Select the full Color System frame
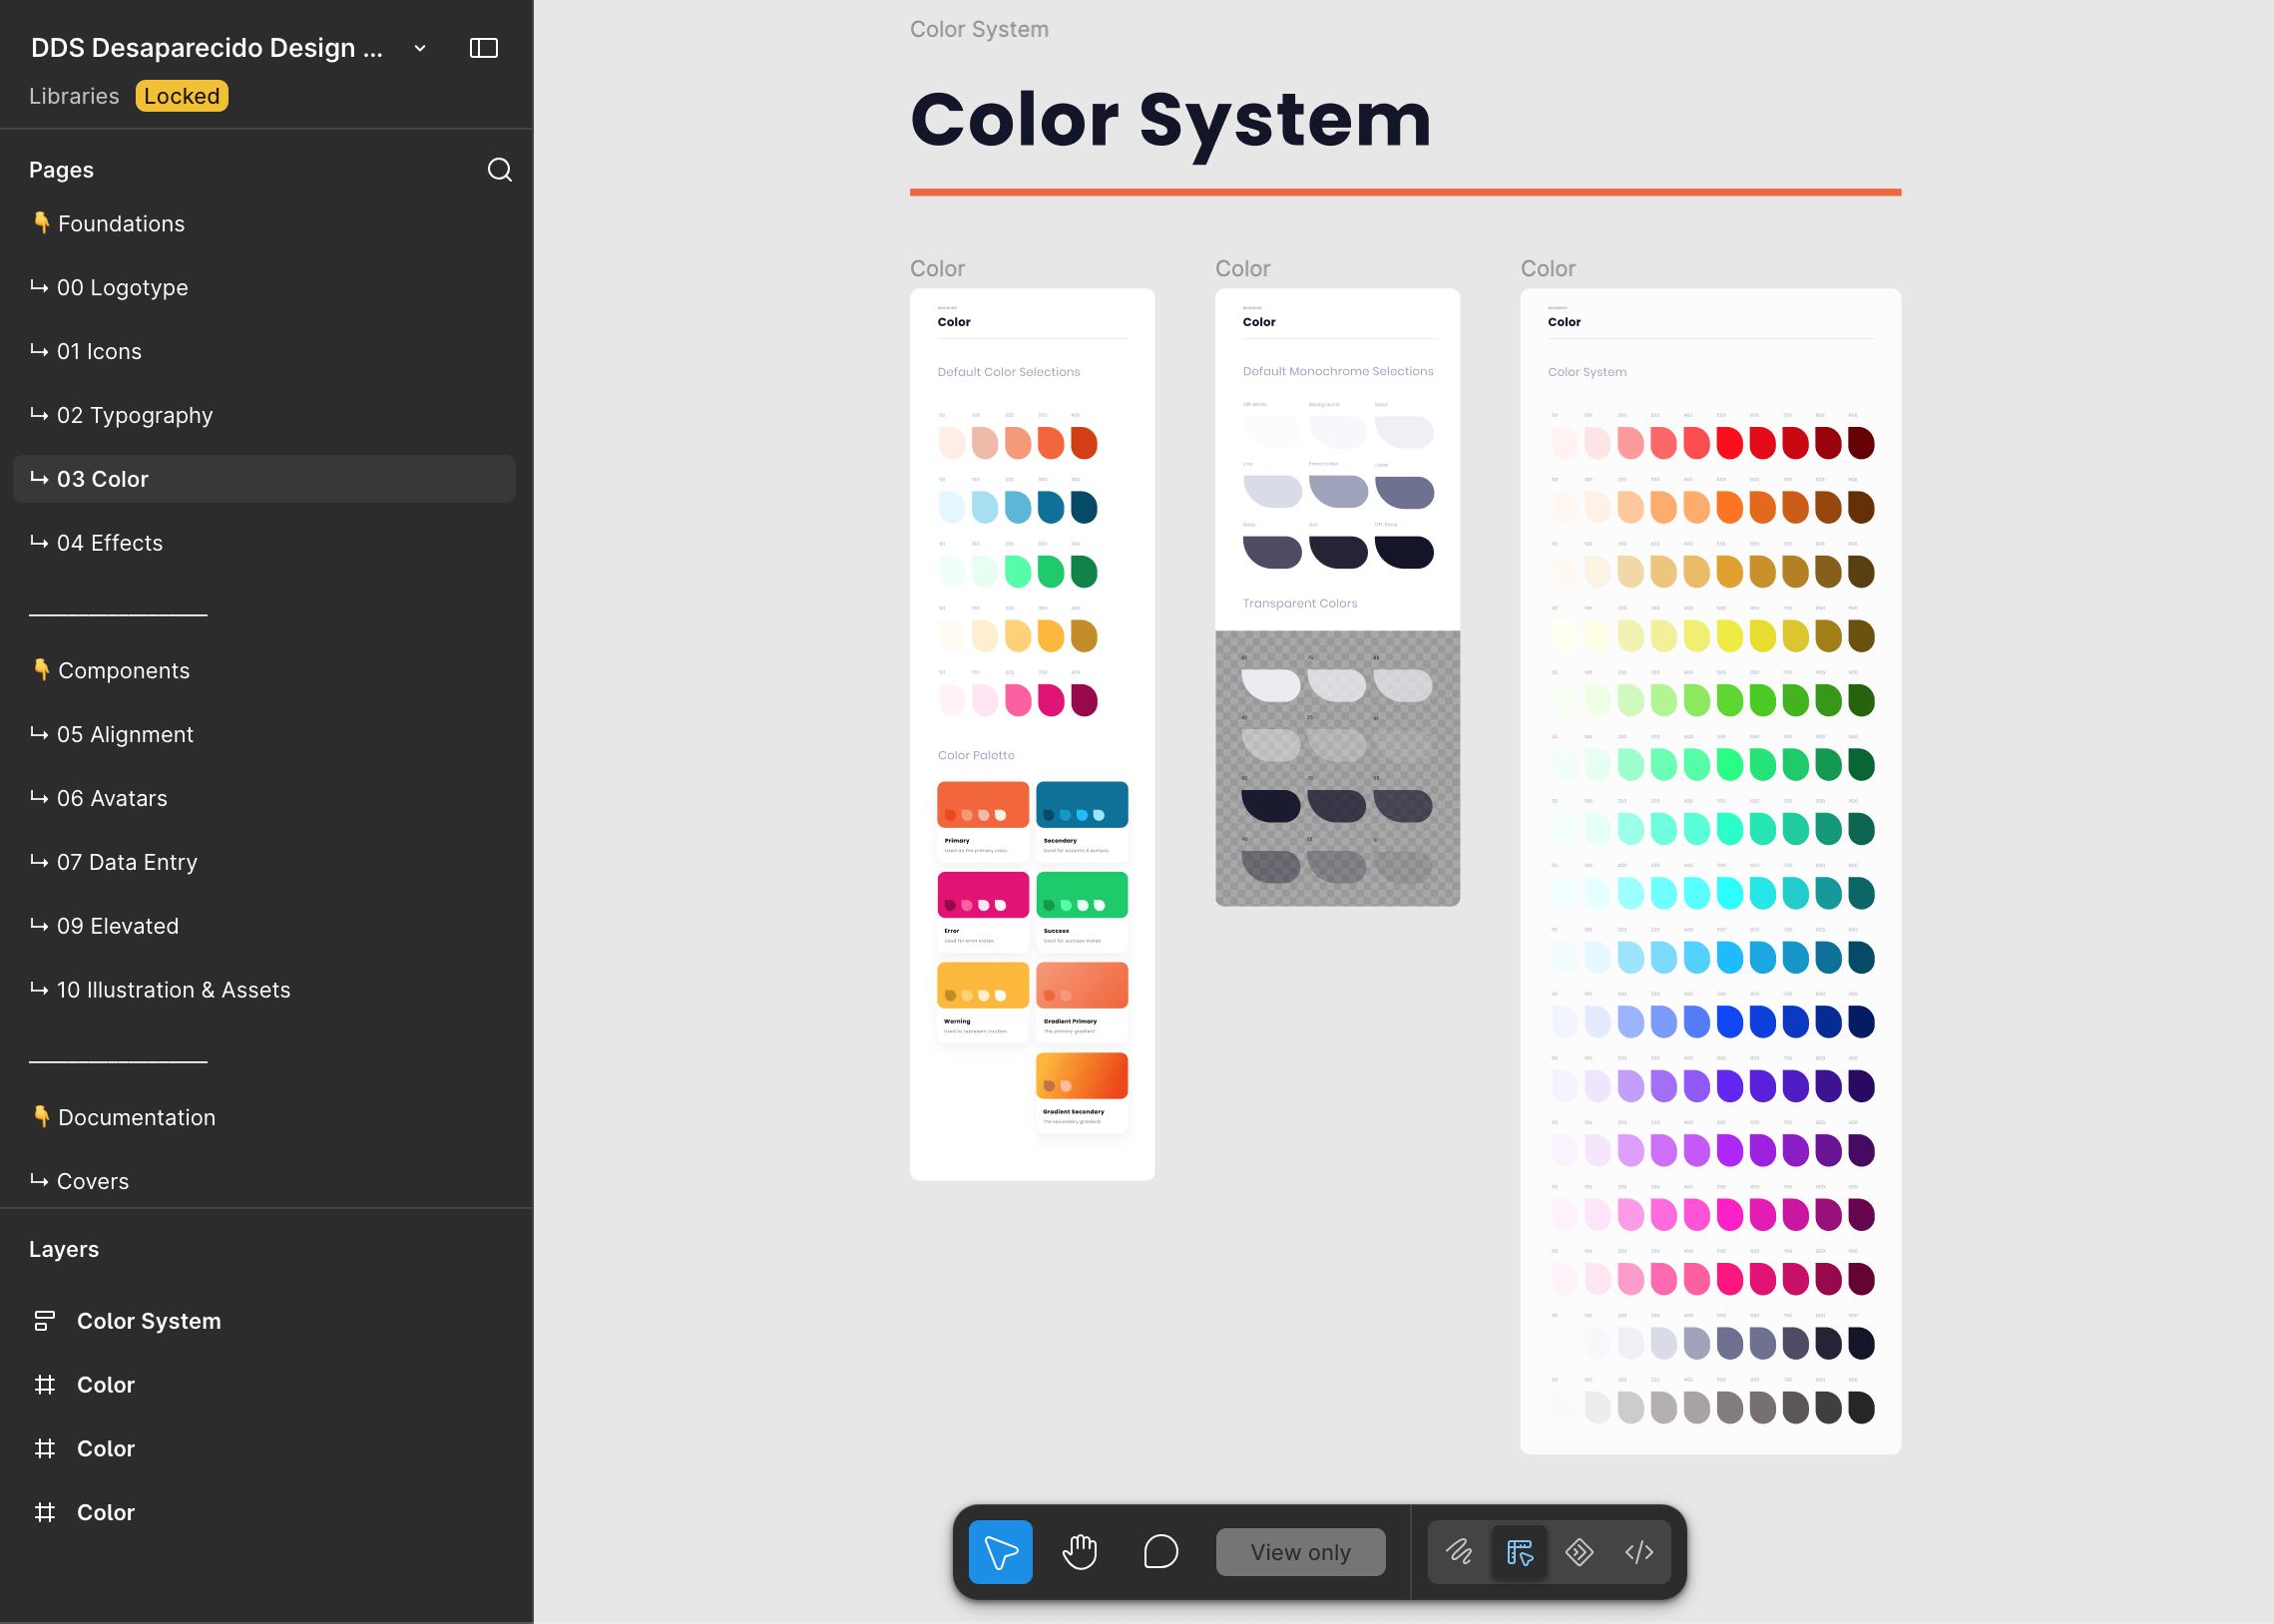Screen dimensions: 2274x1624 click(x=1710, y=871)
